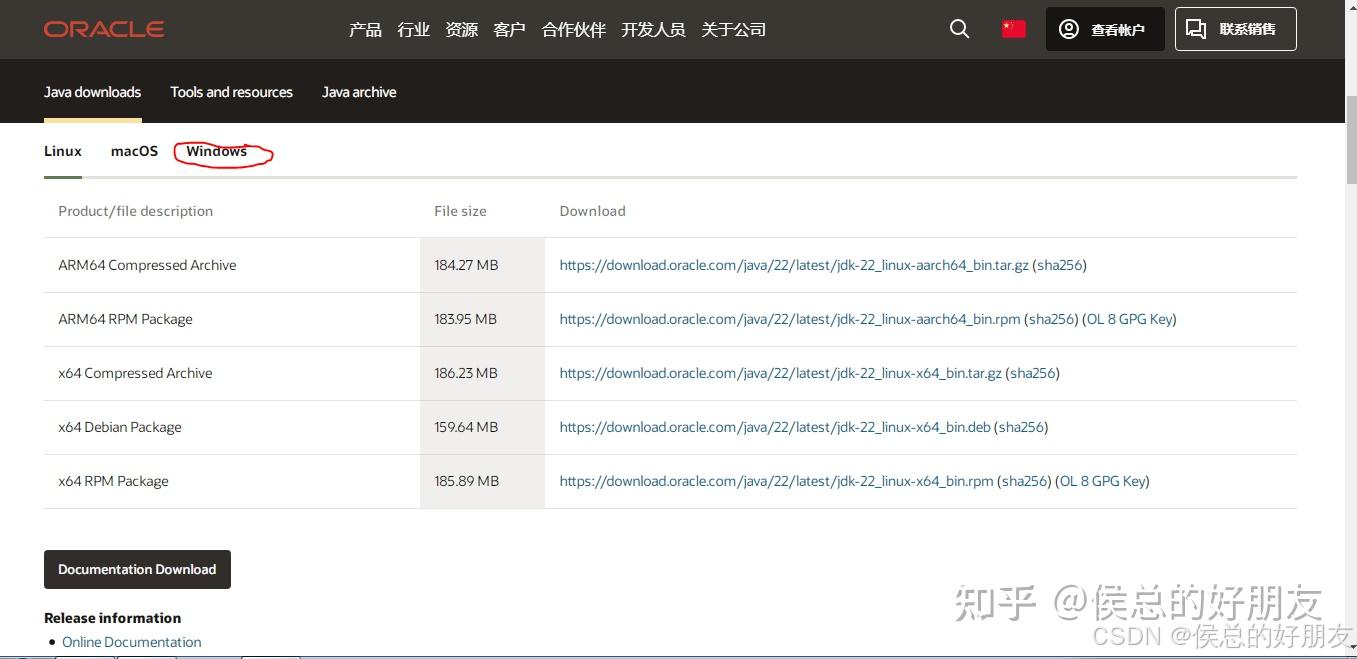Select the macOS platform tab
The height and width of the screenshot is (659, 1357).
[x=134, y=151]
